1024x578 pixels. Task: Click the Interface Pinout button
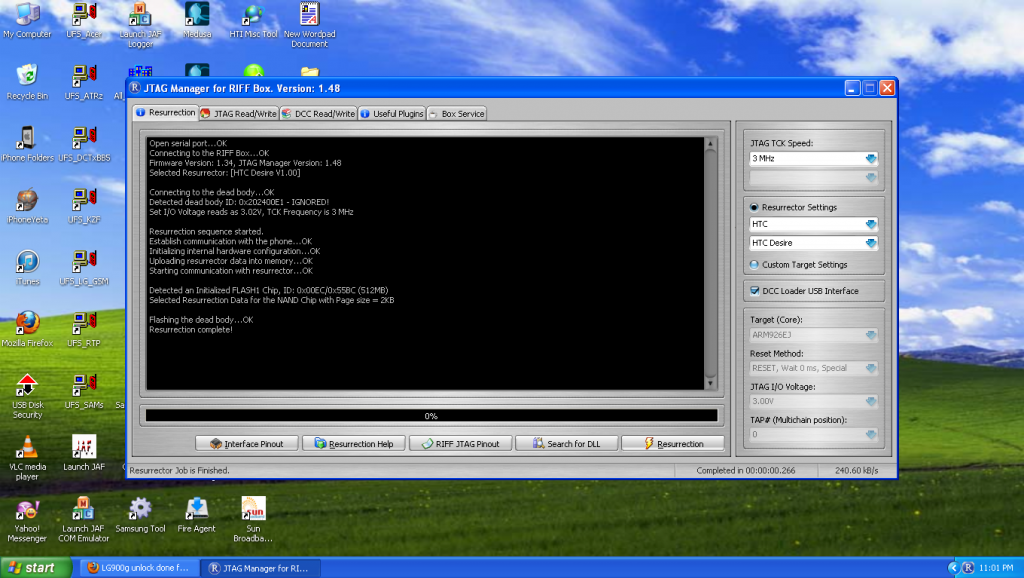point(247,443)
